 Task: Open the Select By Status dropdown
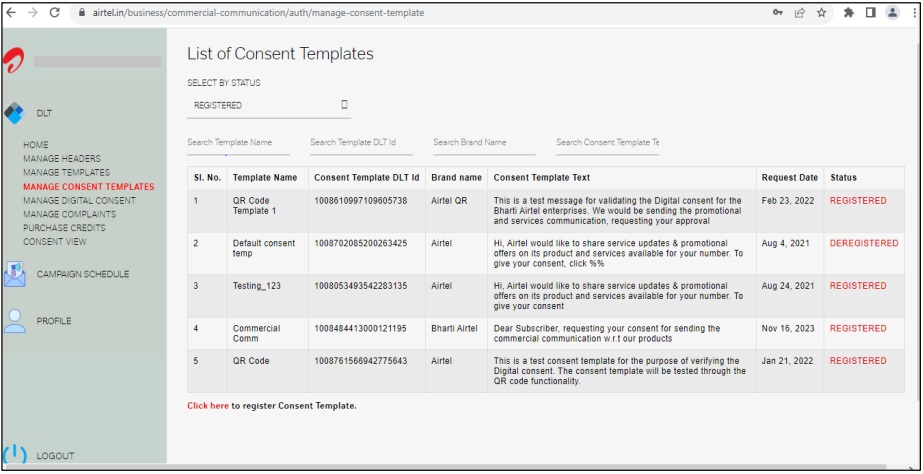269,105
